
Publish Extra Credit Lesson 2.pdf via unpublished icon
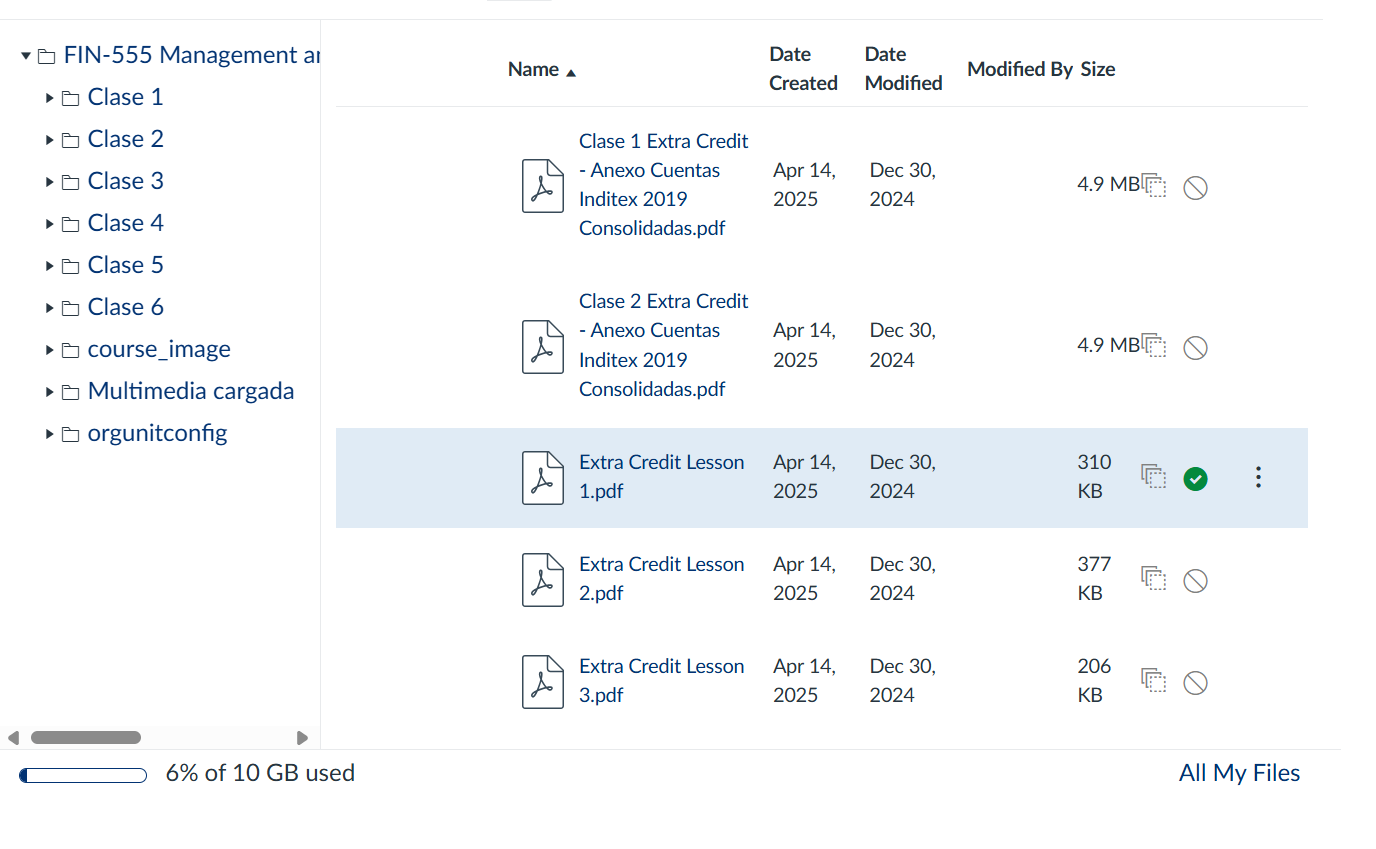click(1195, 581)
